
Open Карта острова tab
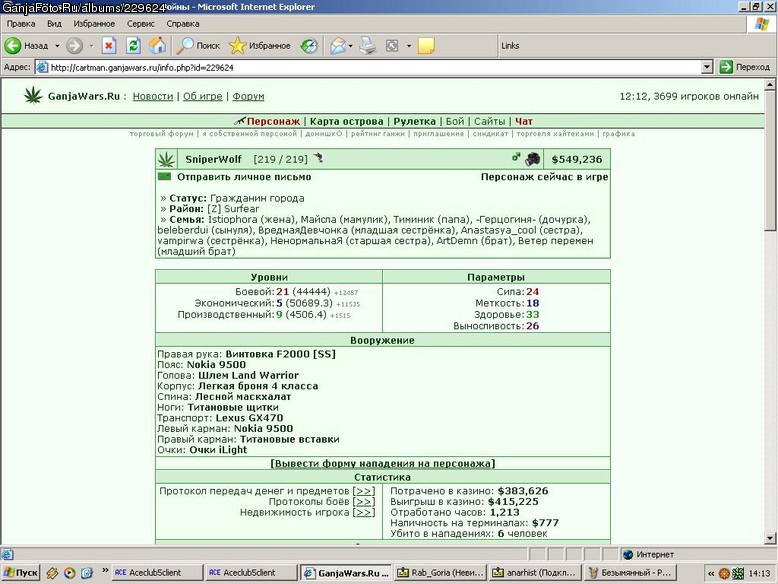pos(346,121)
